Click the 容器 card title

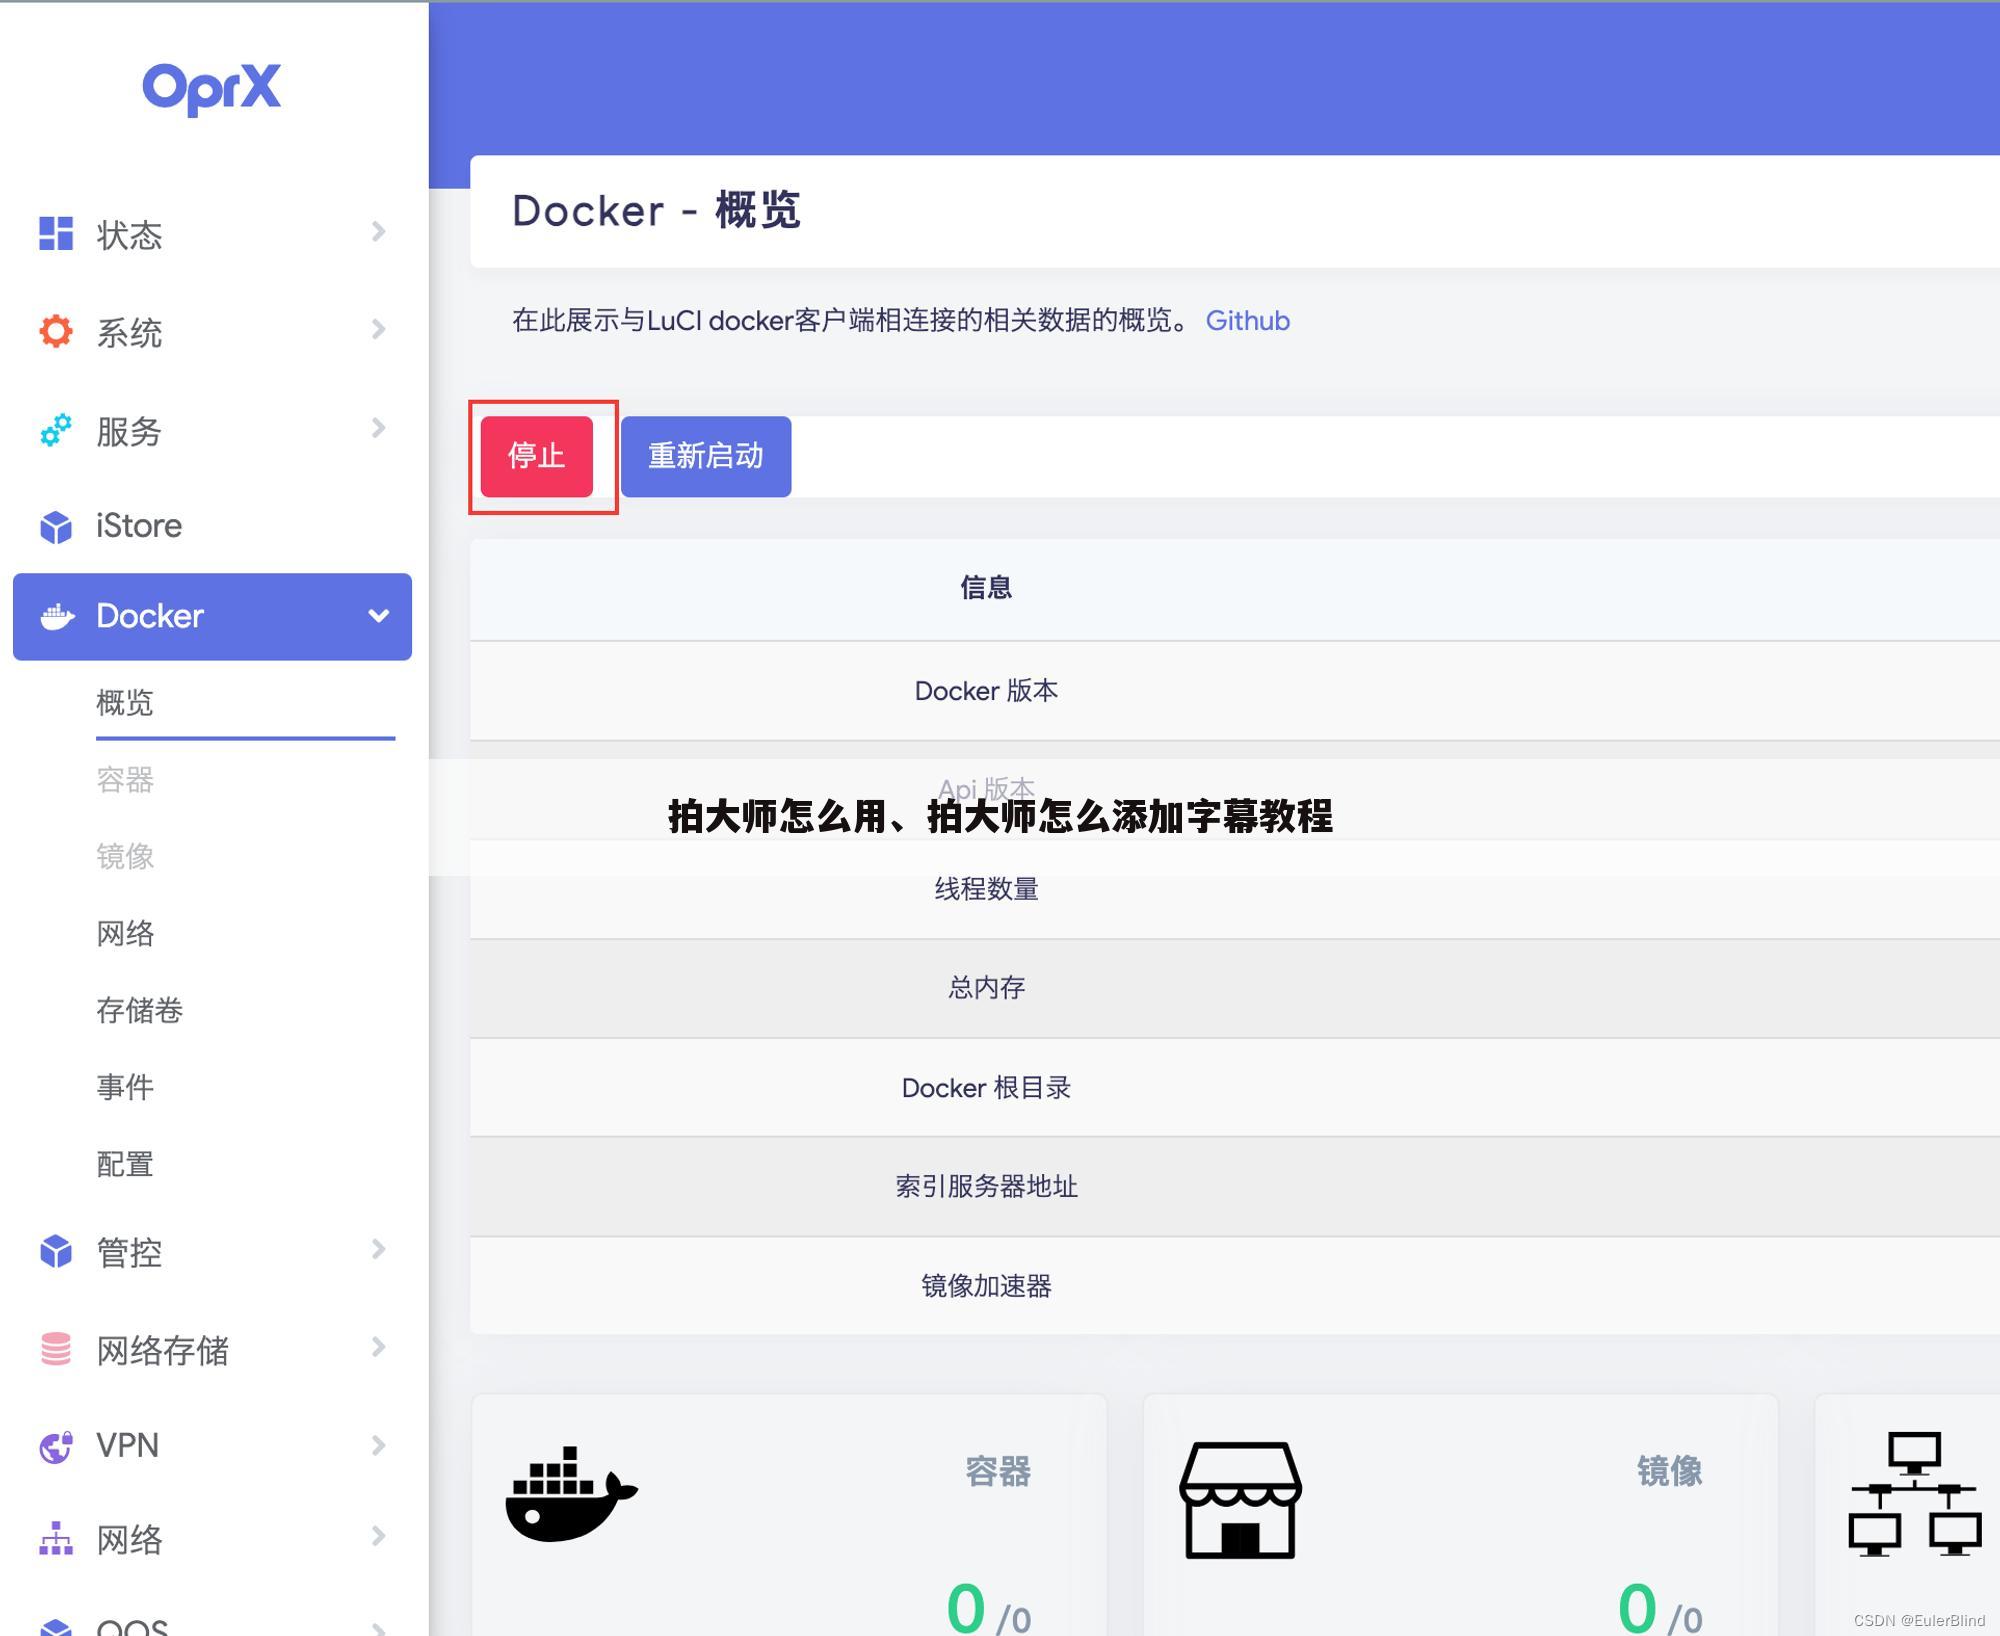(997, 1471)
